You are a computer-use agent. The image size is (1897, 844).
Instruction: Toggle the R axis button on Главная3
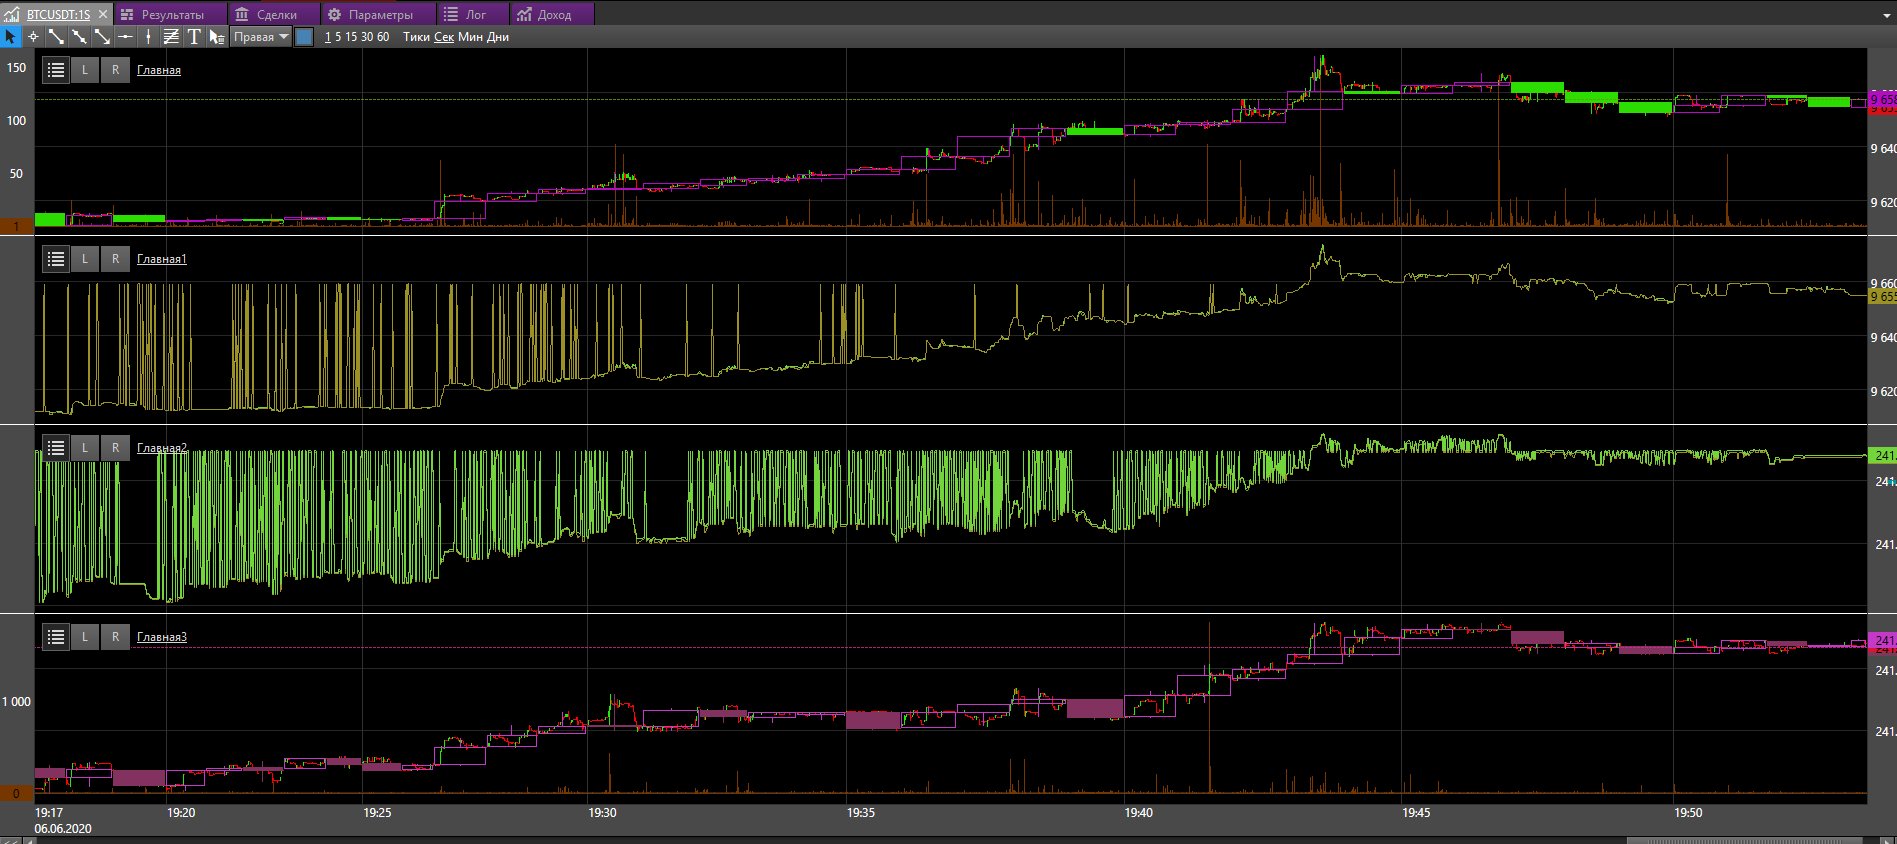[x=115, y=637]
